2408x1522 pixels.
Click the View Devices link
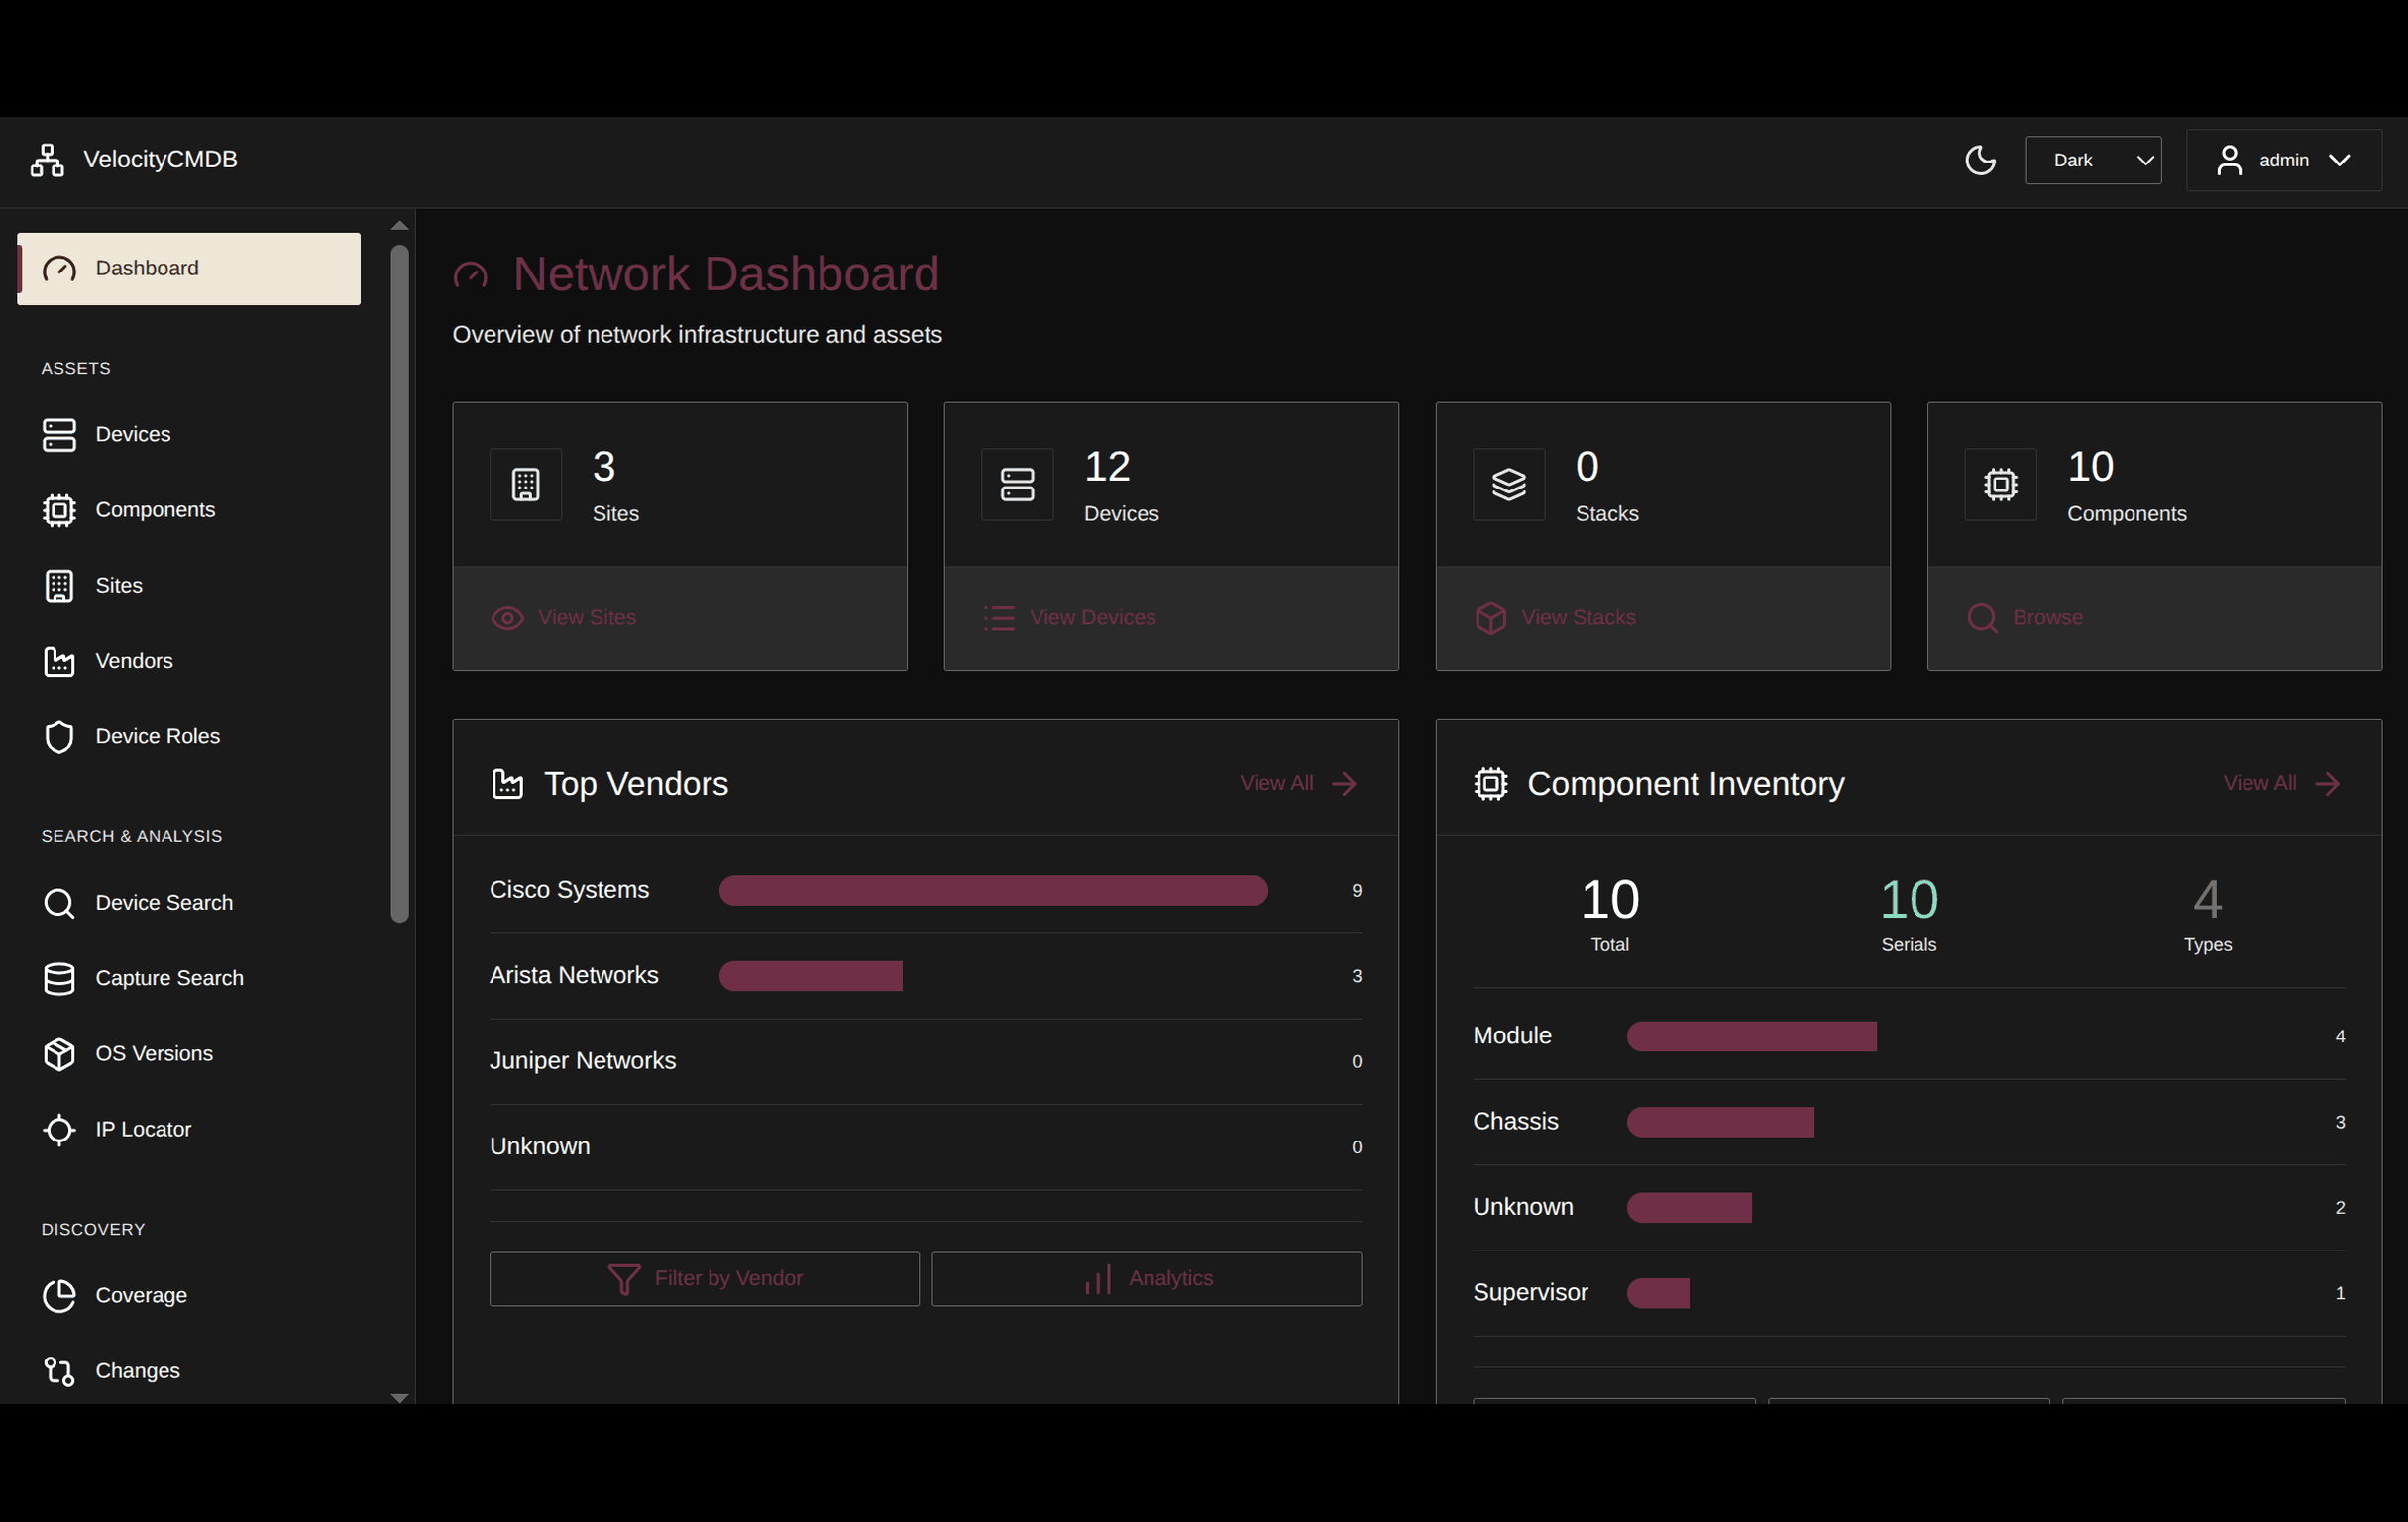tap(1092, 618)
